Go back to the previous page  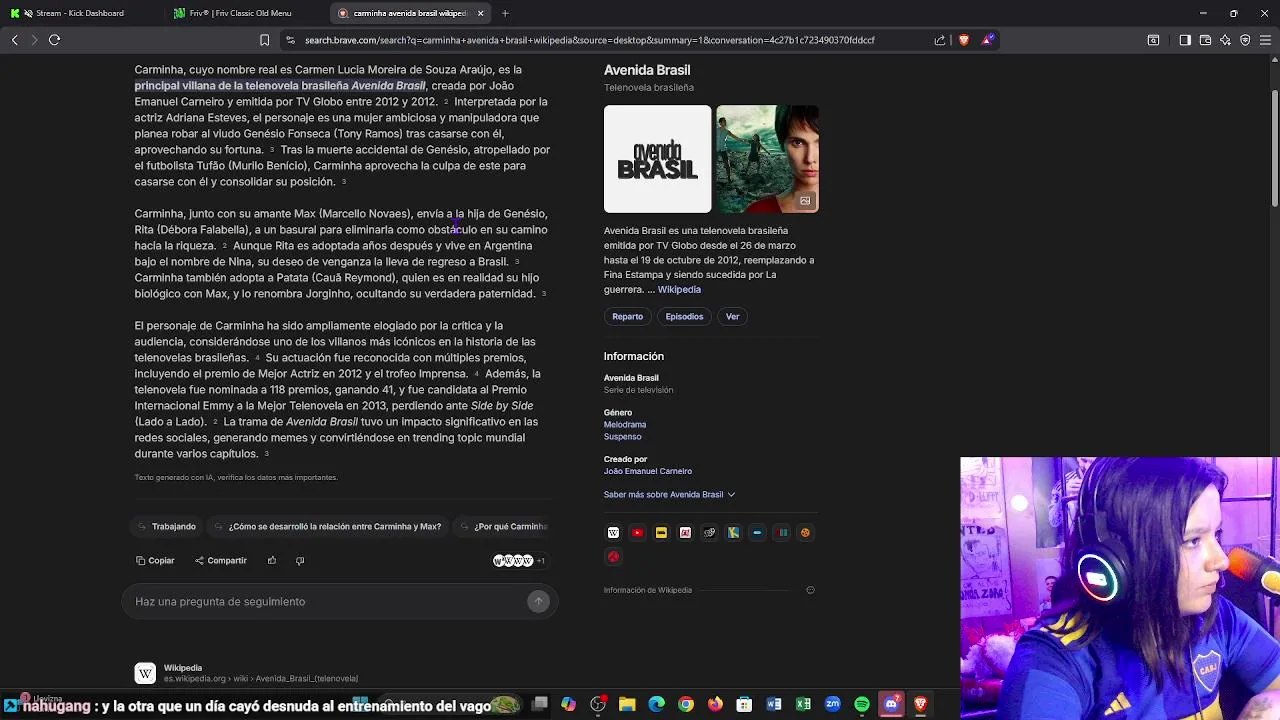click(15, 40)
